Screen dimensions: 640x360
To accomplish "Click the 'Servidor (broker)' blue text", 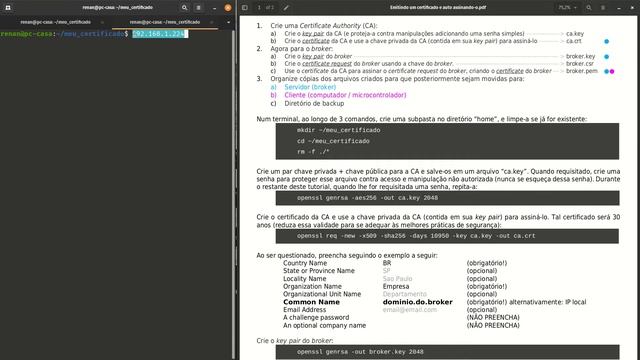I will 310,87.
